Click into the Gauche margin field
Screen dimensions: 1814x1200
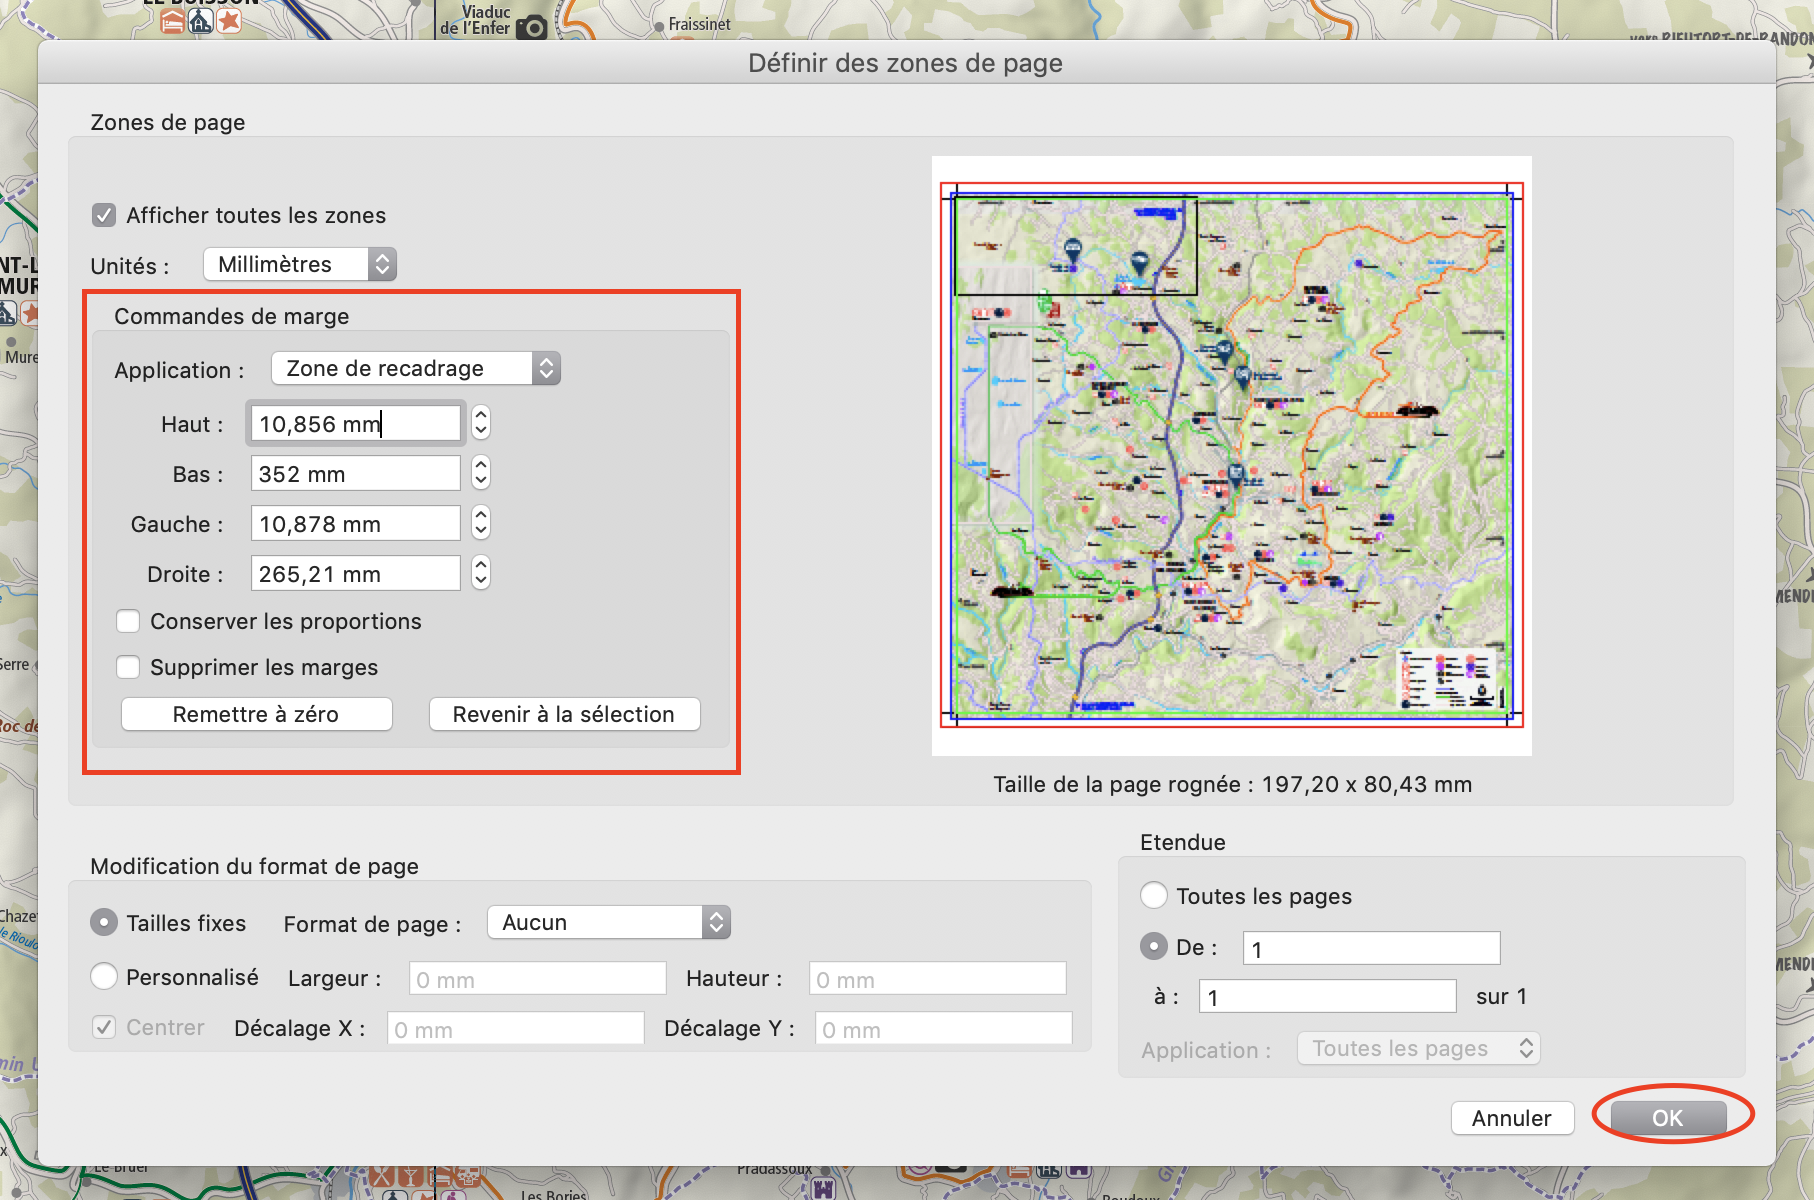[x=355, y=523]
